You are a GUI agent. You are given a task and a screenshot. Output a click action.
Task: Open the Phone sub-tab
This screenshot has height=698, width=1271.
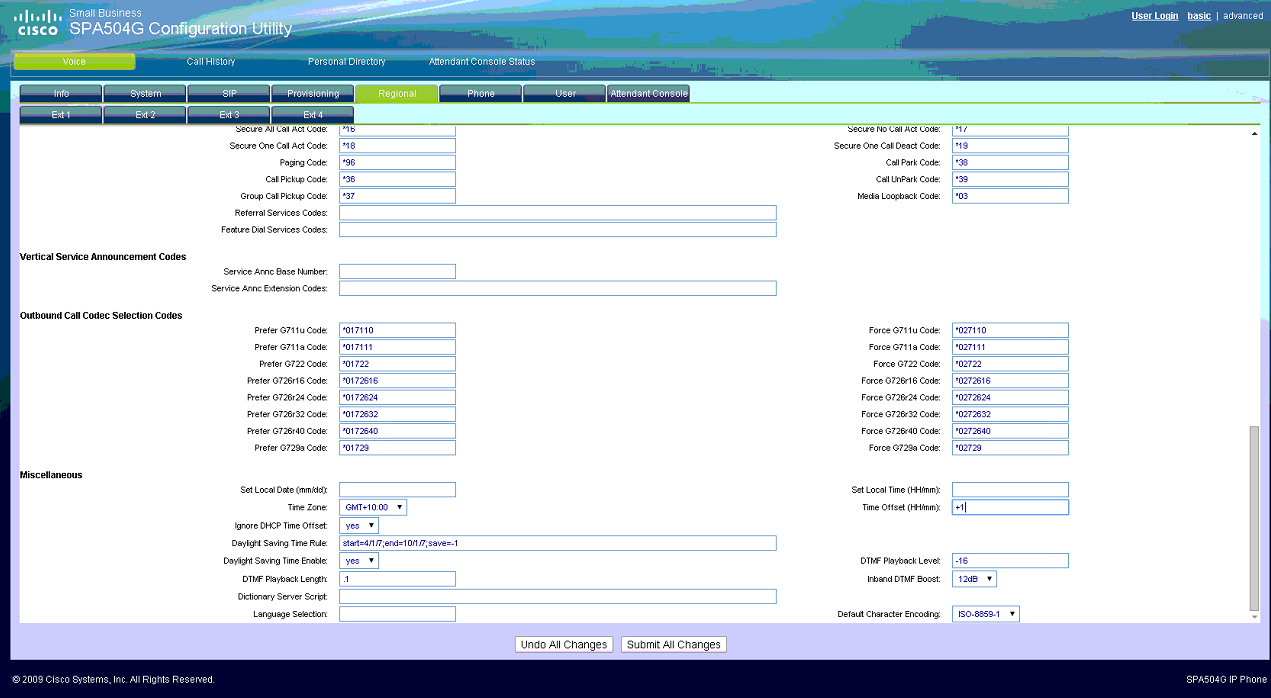pyautogui.click(x=481, y=94)
